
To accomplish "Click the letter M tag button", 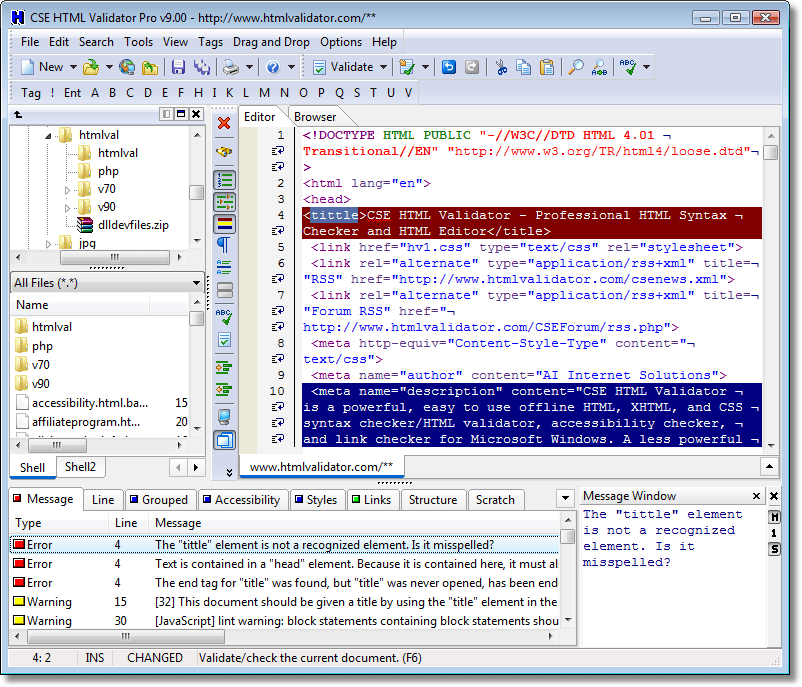I will tap(264, 93).
